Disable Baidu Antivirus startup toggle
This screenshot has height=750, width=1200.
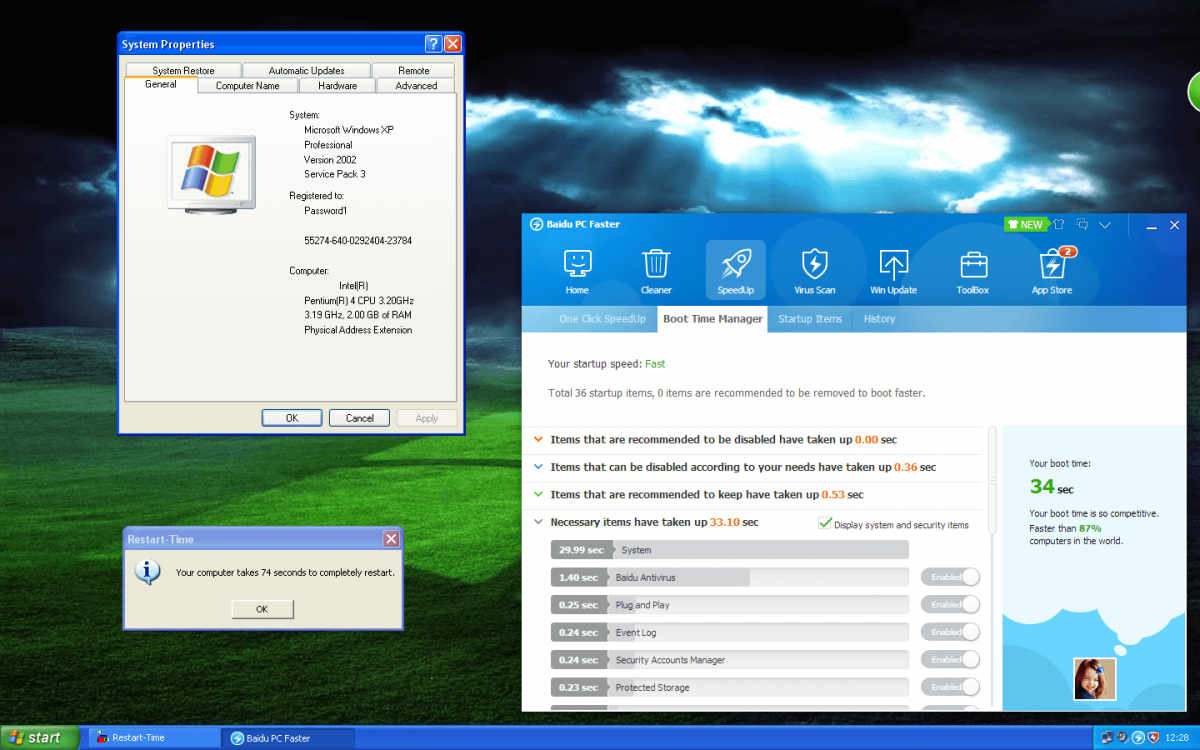coord(950,577)
